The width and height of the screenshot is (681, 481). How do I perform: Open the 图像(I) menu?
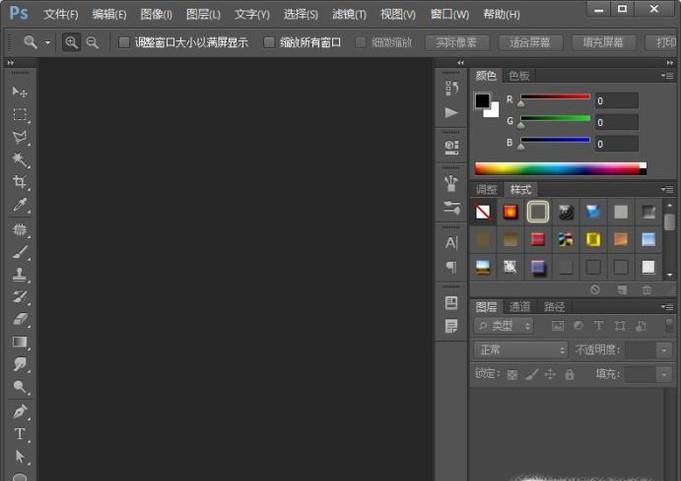point(156,14)
